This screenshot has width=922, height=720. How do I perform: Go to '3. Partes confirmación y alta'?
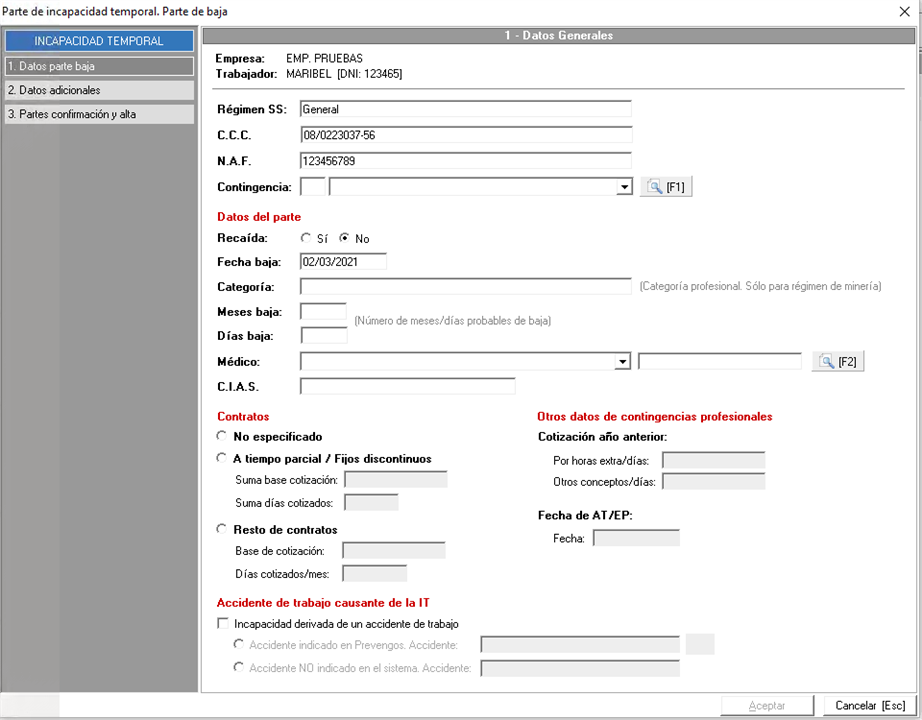coord(99,114)
